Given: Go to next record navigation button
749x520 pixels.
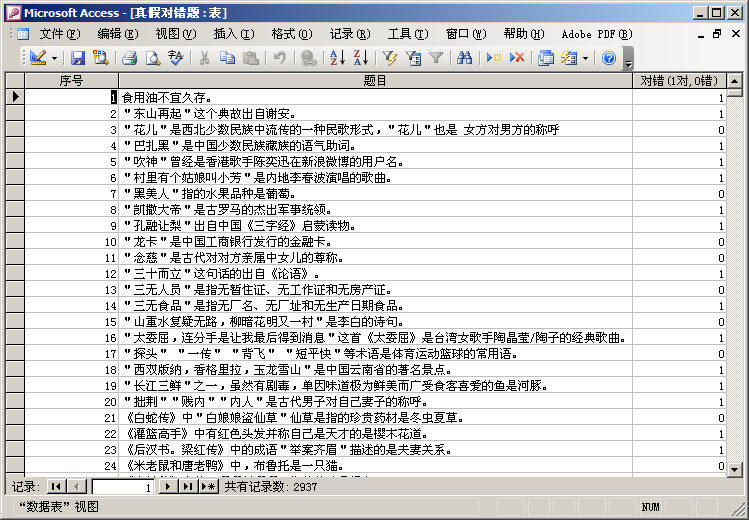Looking at the screenshot, I should 168,487.
